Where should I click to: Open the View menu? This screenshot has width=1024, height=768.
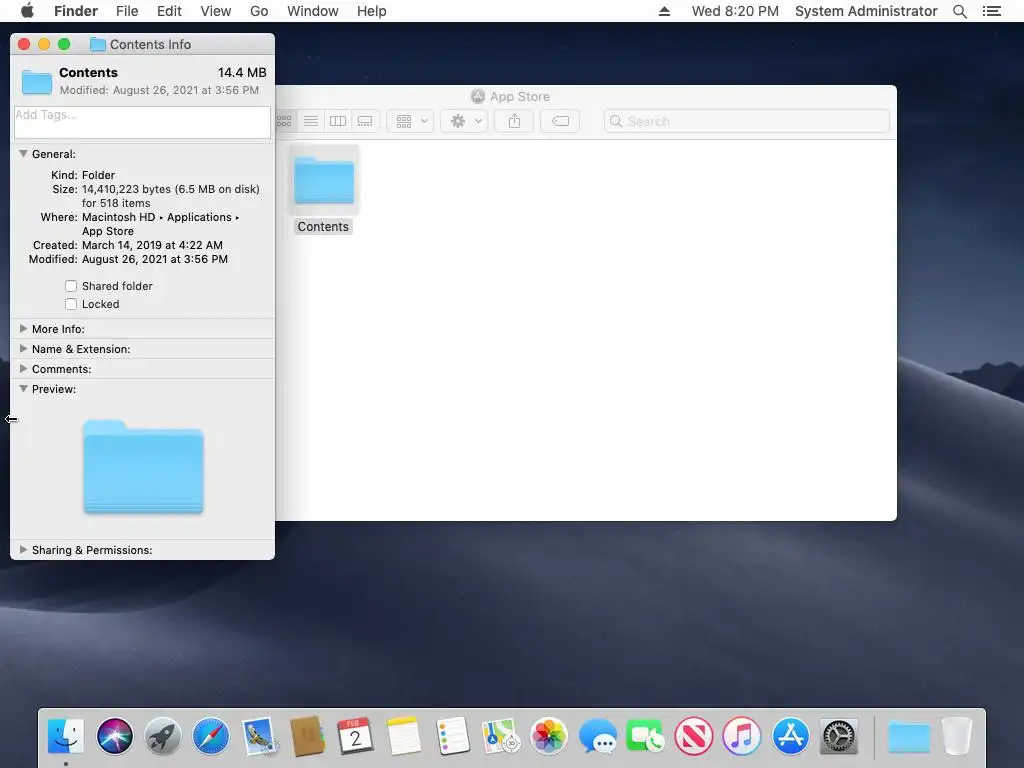click(x=216, y=11)
